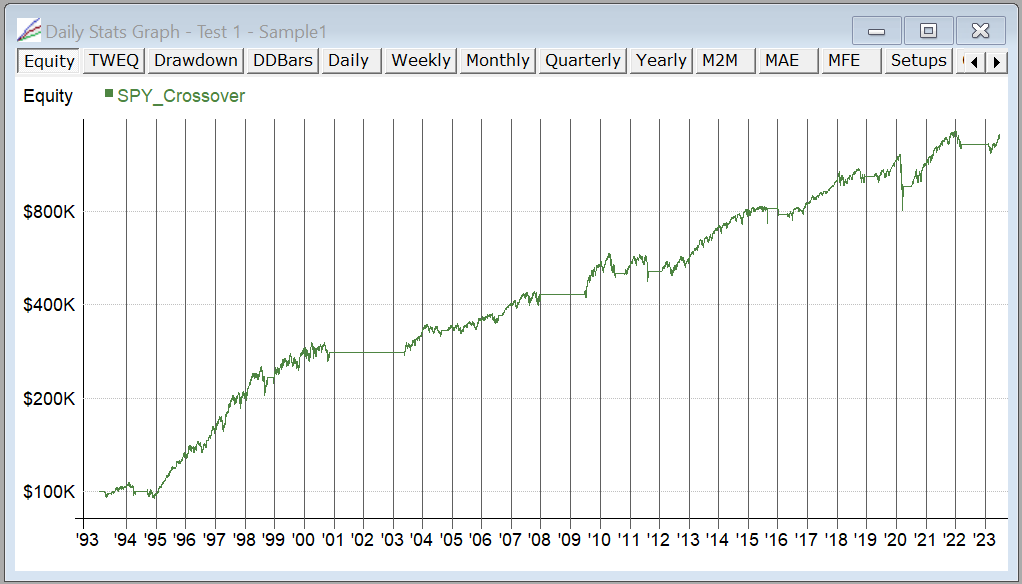Select the Yearly tab

click(x=661, y=61)
